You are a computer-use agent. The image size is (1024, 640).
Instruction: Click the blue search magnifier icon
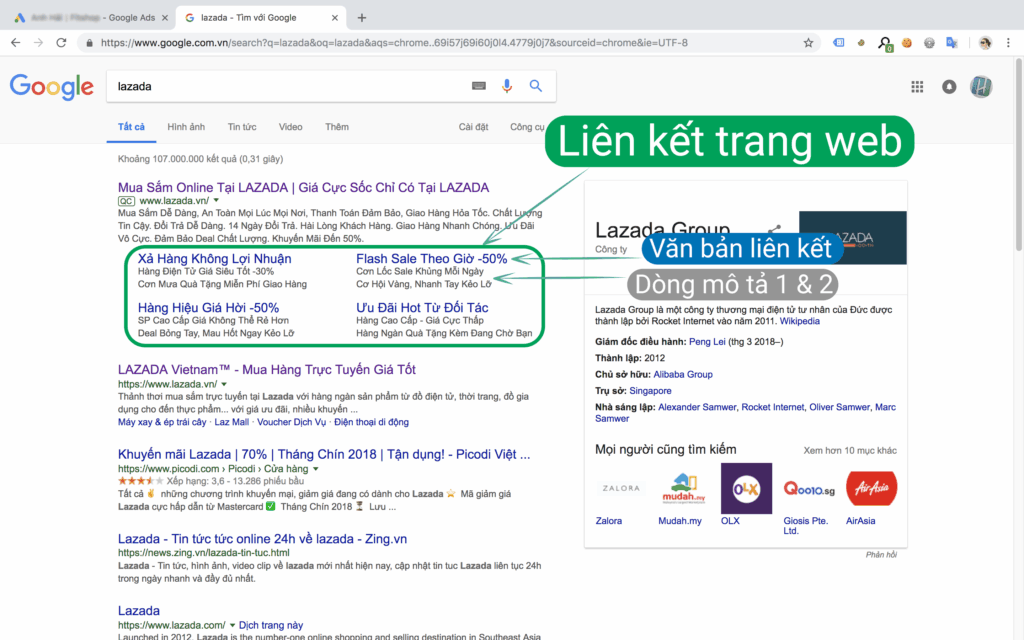pos(536,86)
